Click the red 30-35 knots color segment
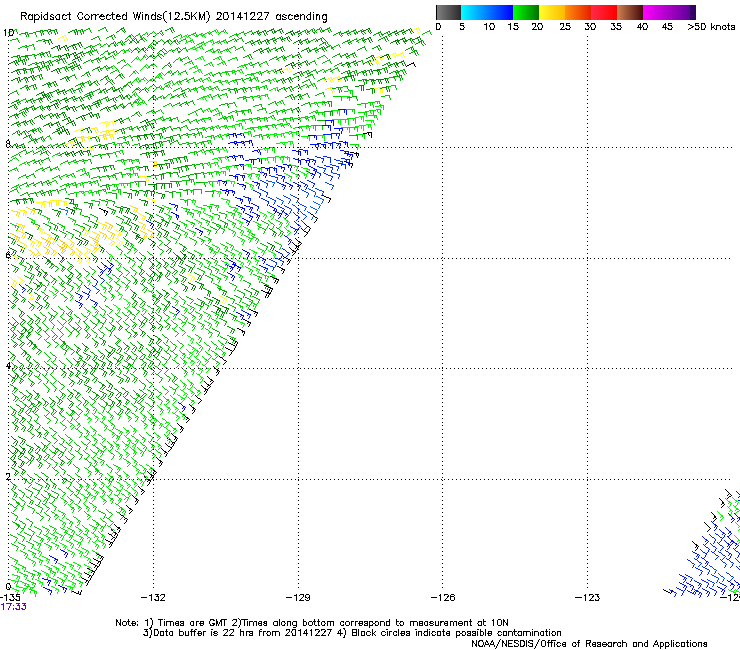The image size is (740, 650). tap(604, 12)
